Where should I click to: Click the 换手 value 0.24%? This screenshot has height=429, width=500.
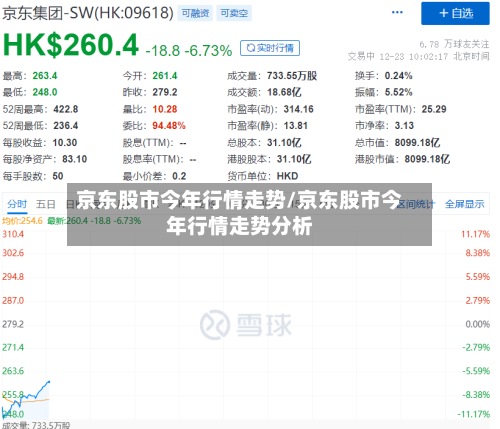click(398, 76)
